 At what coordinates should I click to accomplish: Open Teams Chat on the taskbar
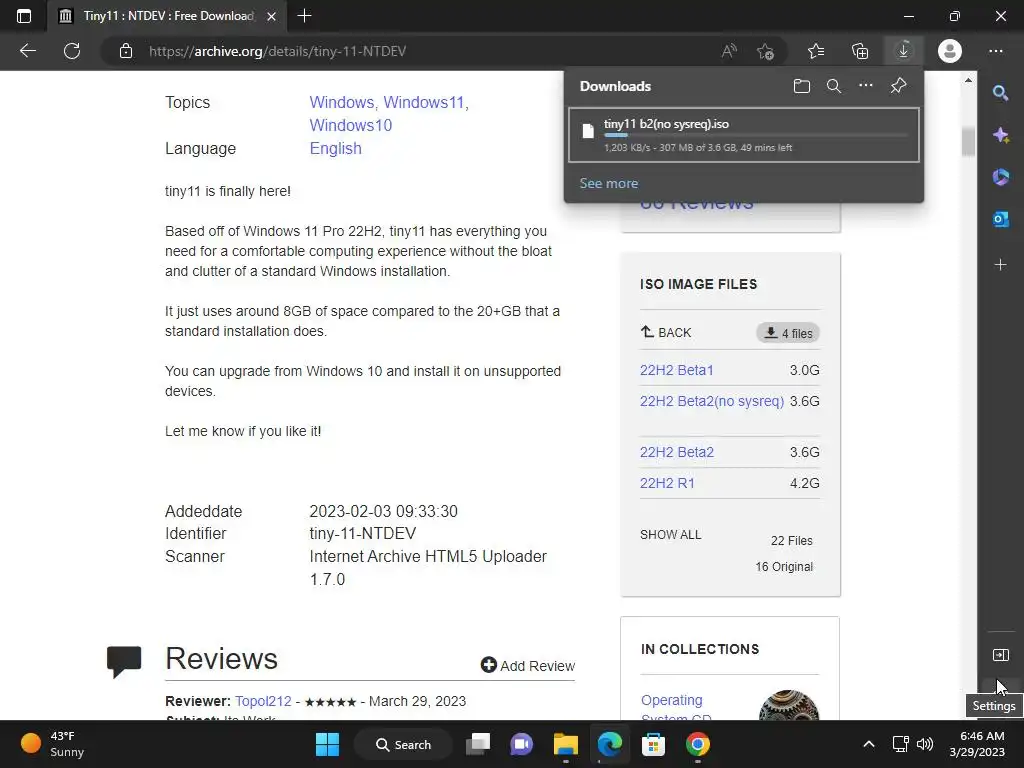521,744
